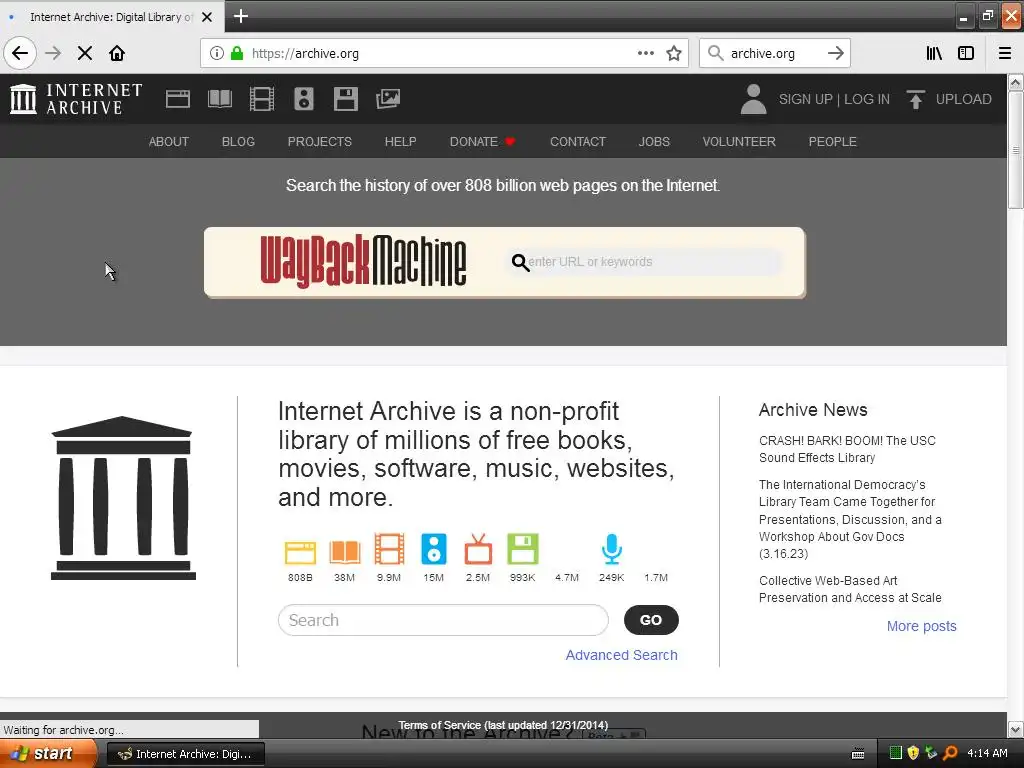Click SIGN UP link
Image resolution: width=1024 pixels, height=768 pixels.
tap(805, 99)
